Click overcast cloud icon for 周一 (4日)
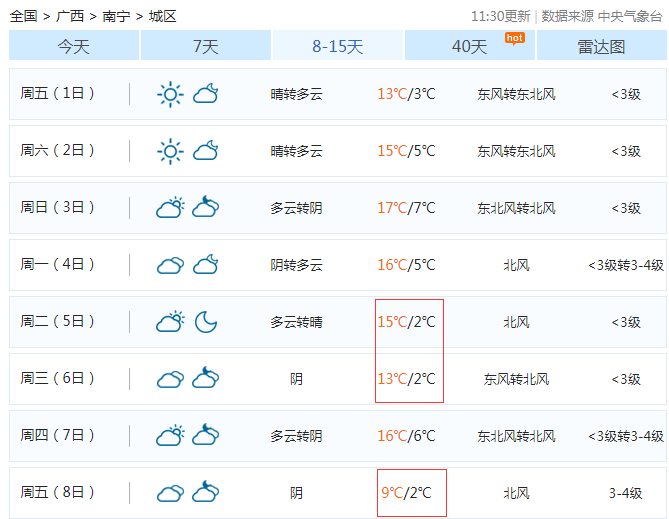The image size is (669, 519). (x=170, y=265)
